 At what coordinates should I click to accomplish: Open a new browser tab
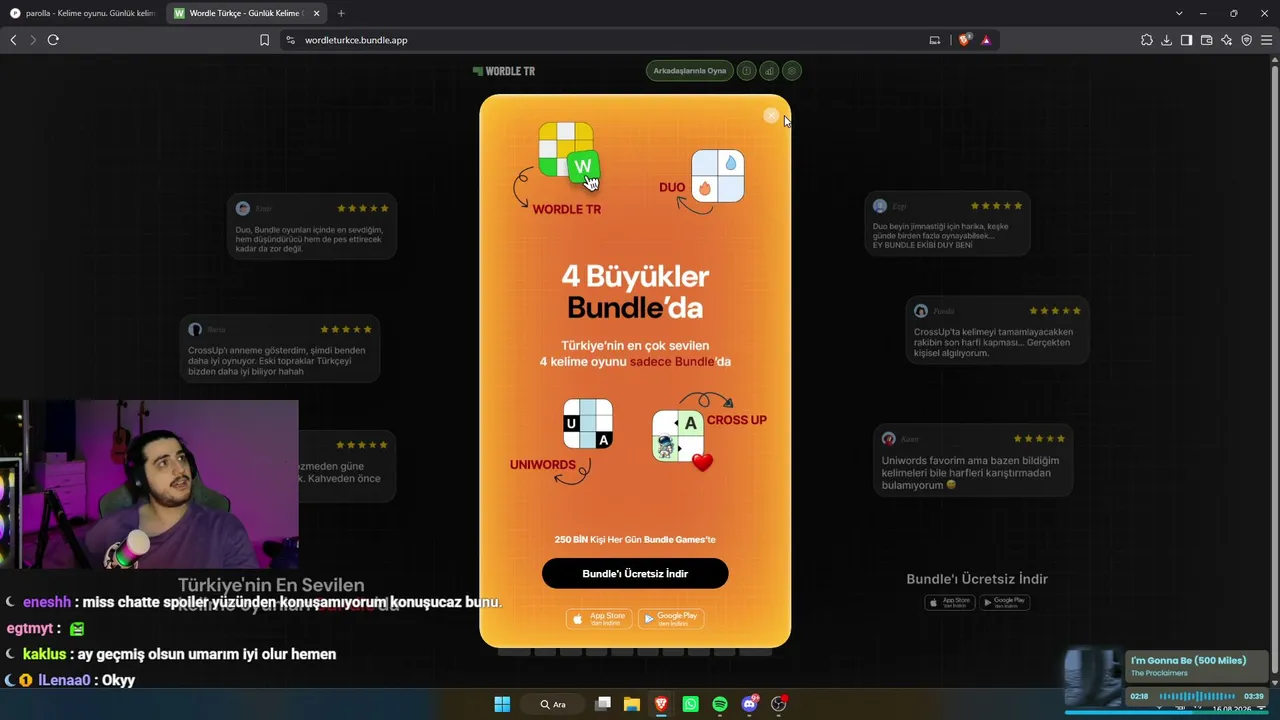tap(341, 13)
